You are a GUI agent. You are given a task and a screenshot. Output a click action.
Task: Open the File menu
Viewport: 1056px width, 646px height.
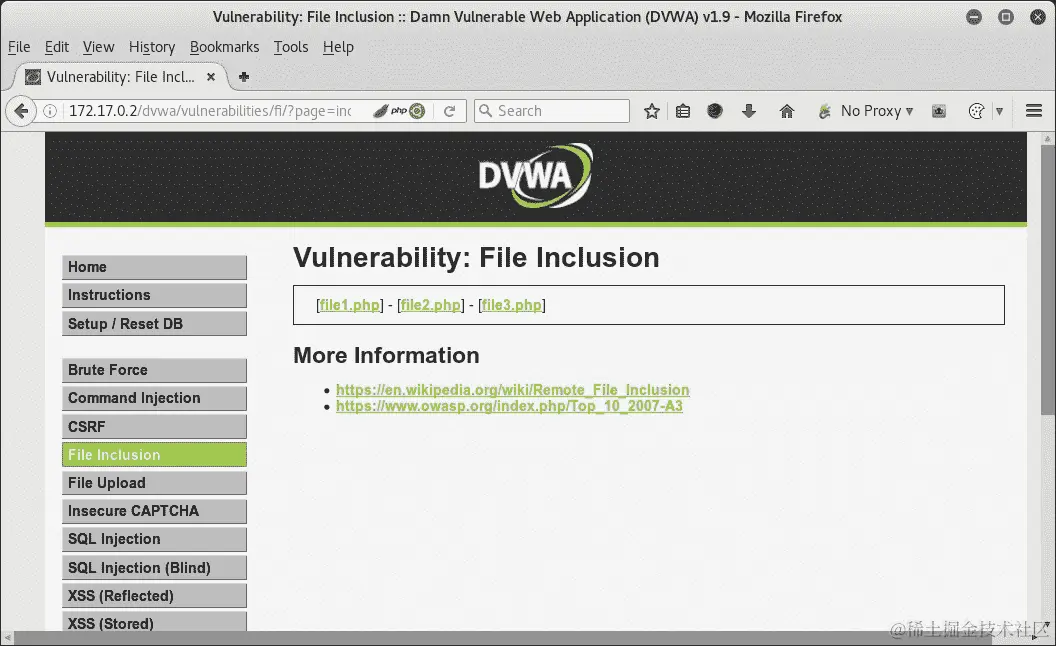pyautogui.click(x=19, y=47)
